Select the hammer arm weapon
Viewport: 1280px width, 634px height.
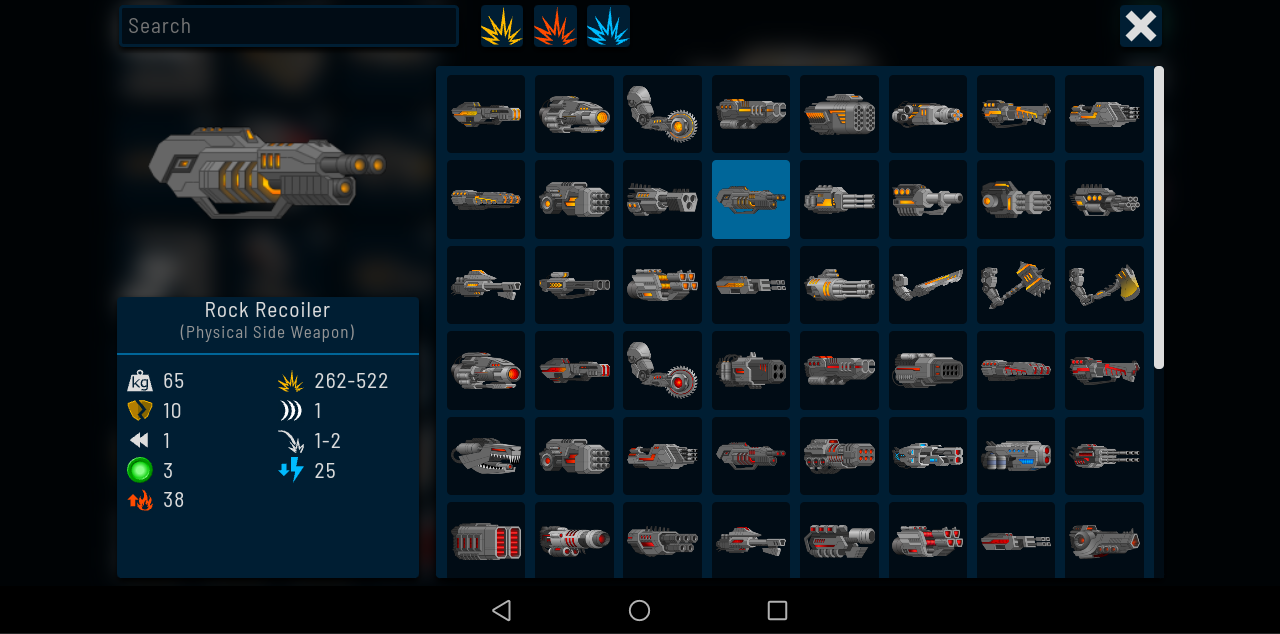coord(1016,285)
